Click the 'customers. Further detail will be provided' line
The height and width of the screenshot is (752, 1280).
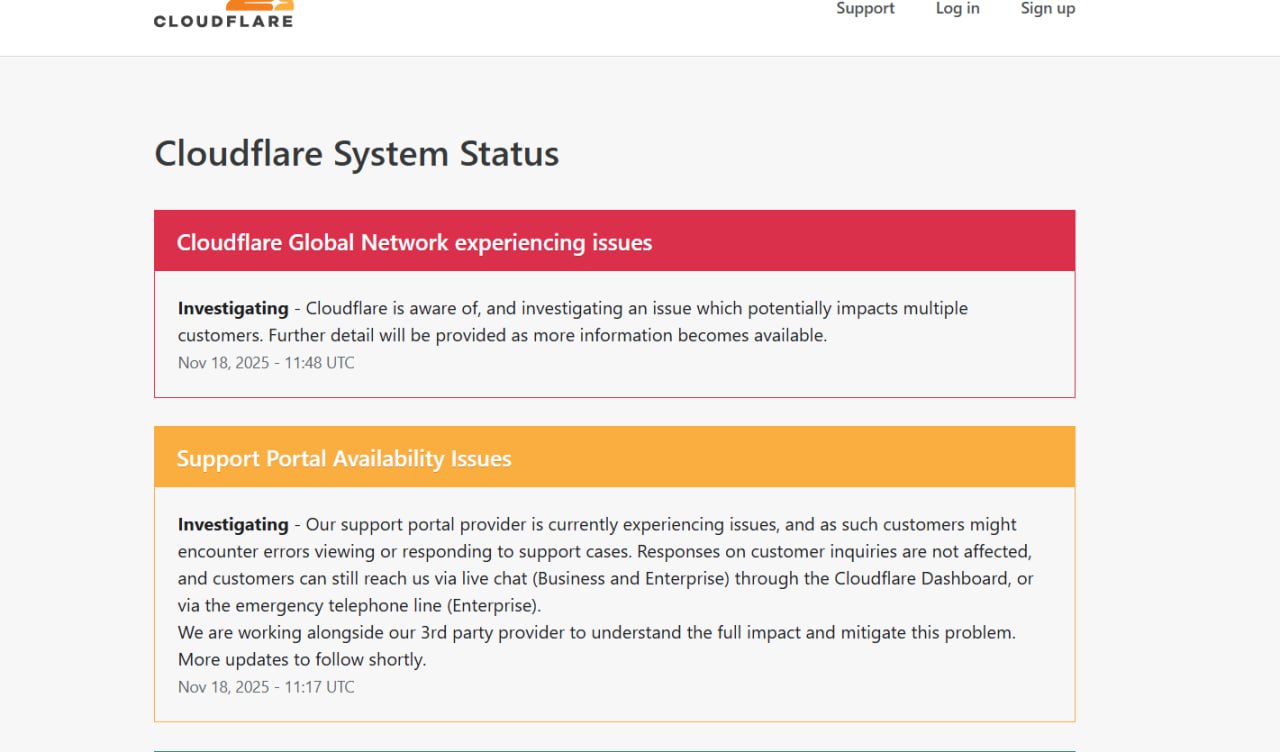click(502, 335)
